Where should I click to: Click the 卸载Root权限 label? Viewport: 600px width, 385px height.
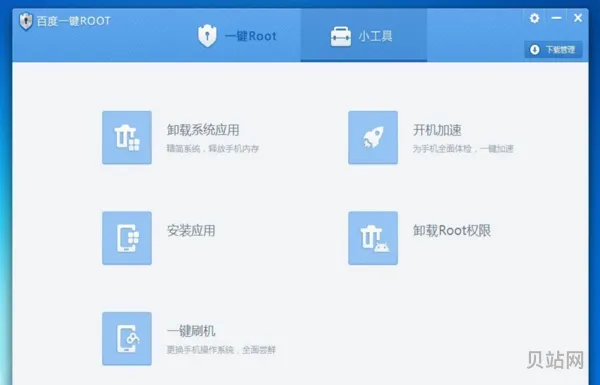click(452, 231)
